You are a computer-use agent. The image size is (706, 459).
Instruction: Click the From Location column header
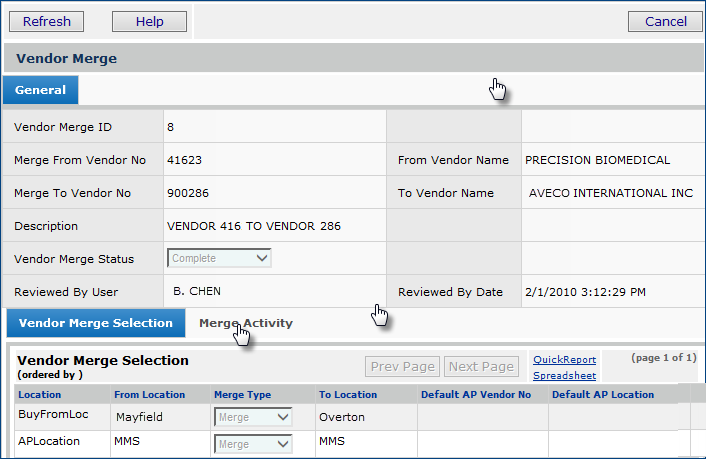pyautogui.click(x=149, y=395)
